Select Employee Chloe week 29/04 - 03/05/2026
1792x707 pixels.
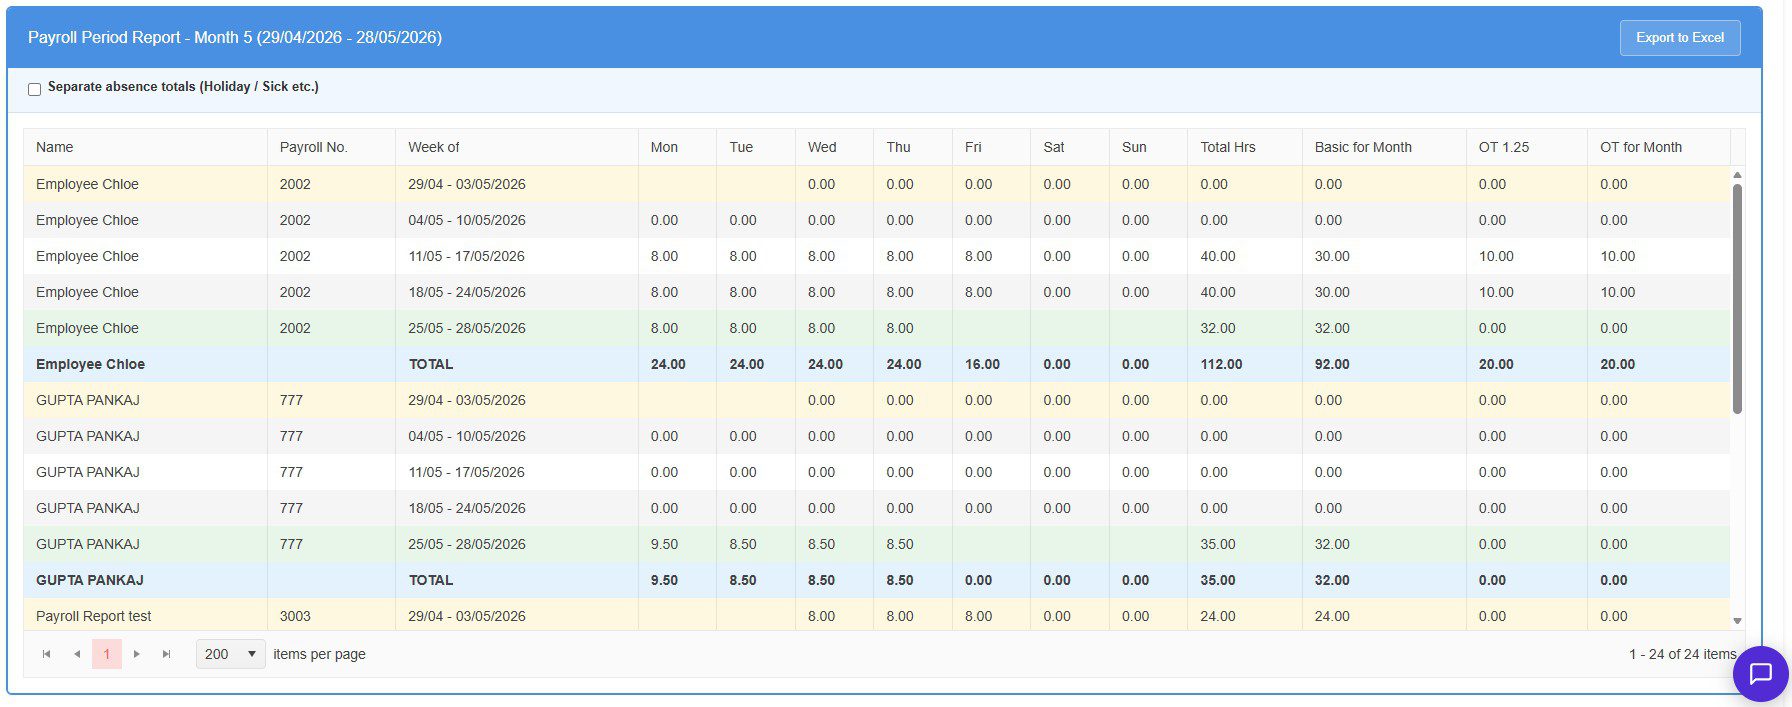(x=877, y=184)
